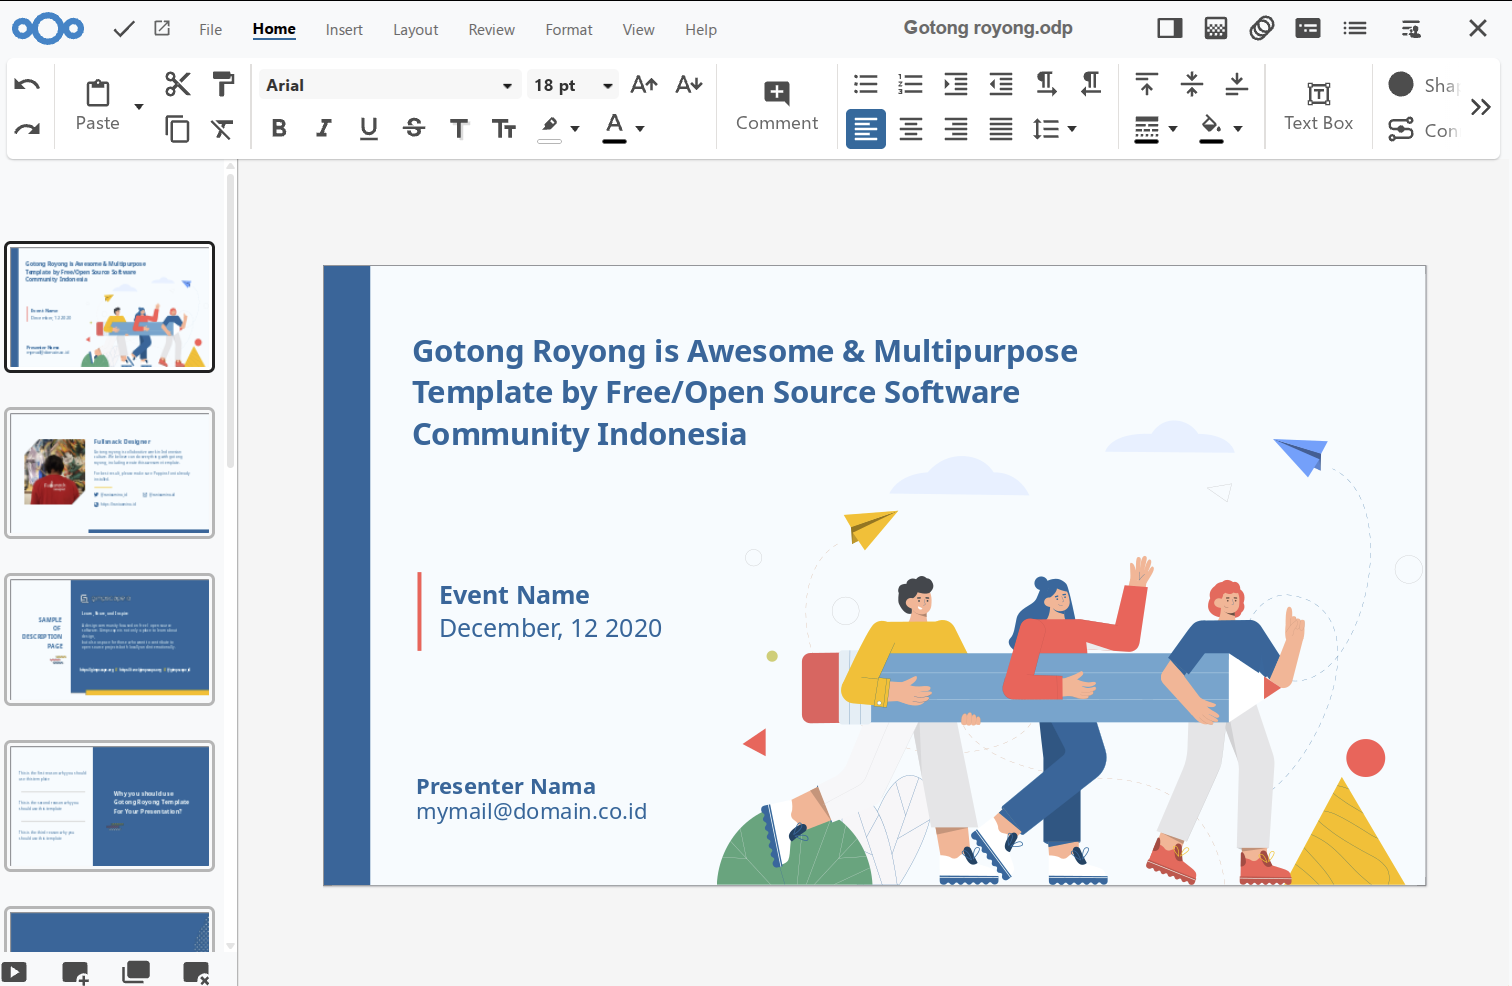Select the second slide thumbnail in the panel
Viewport: 1512px width, 986px height.
pos(110,472)
